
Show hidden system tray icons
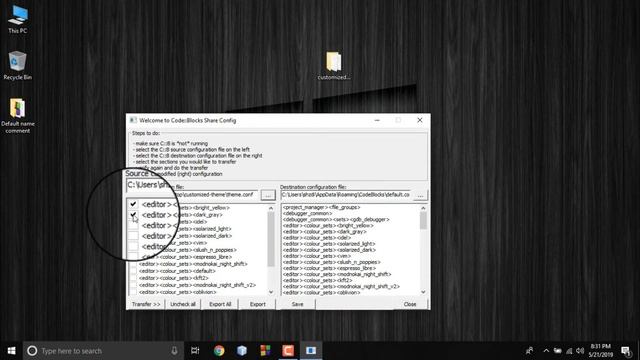[546, 351]
